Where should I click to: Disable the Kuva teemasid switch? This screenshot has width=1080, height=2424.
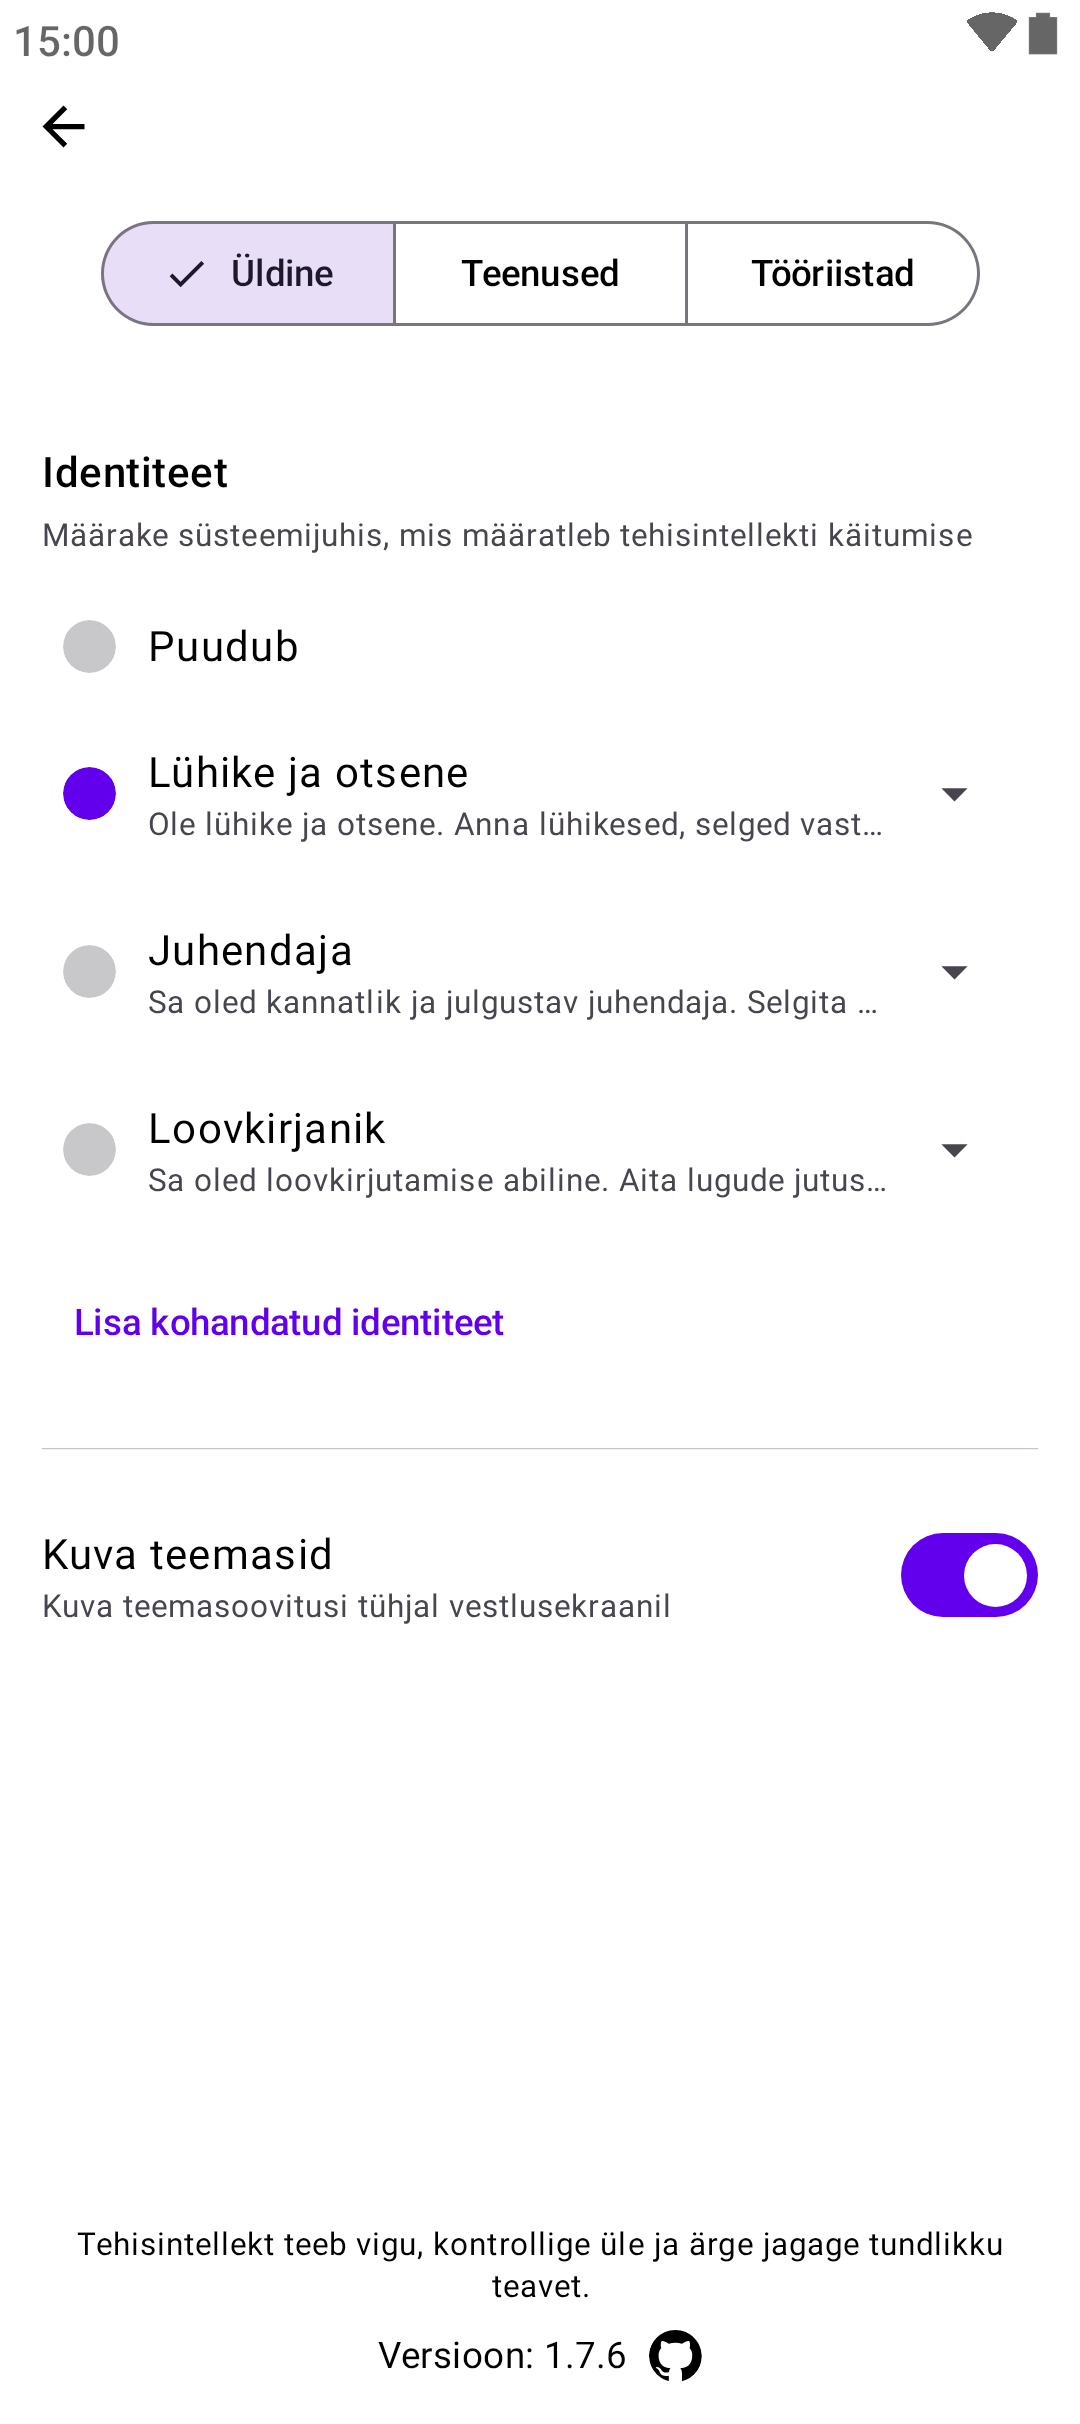tap(968, 1575)
